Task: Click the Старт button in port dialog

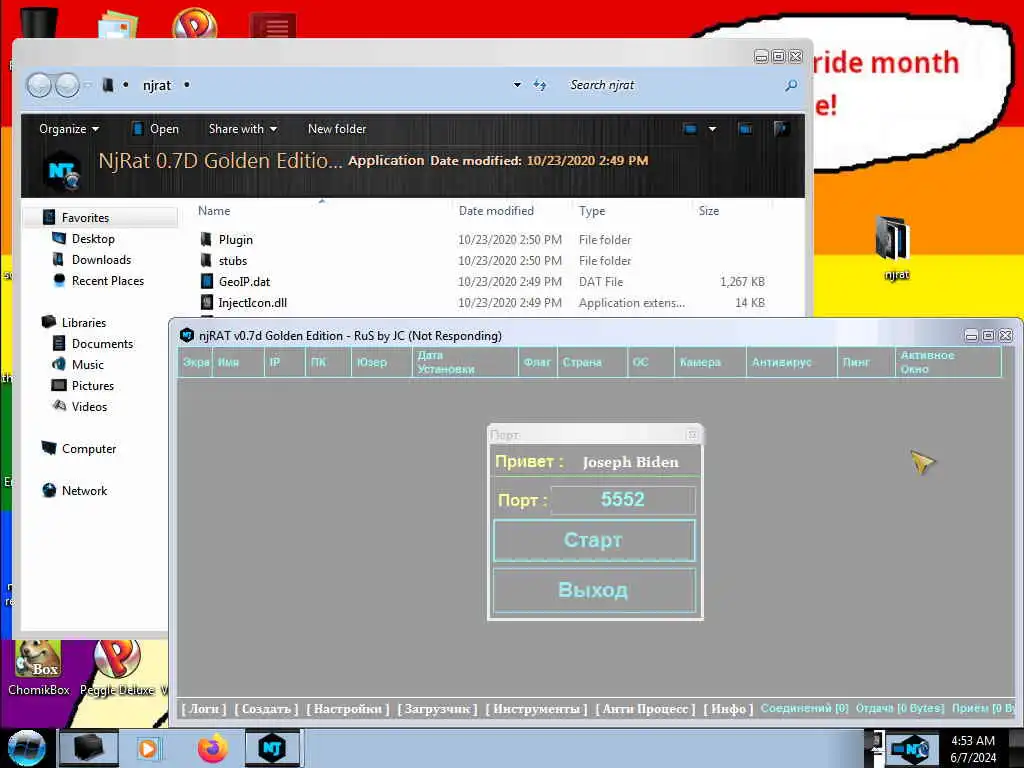Action: coord(594,540)
